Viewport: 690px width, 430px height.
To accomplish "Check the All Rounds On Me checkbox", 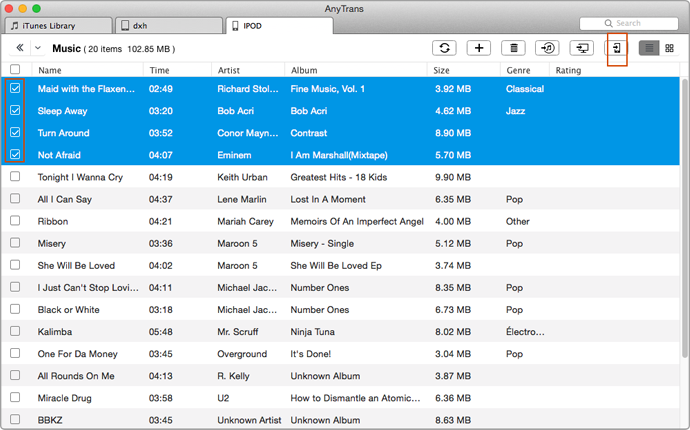I will tap(15, 375).
